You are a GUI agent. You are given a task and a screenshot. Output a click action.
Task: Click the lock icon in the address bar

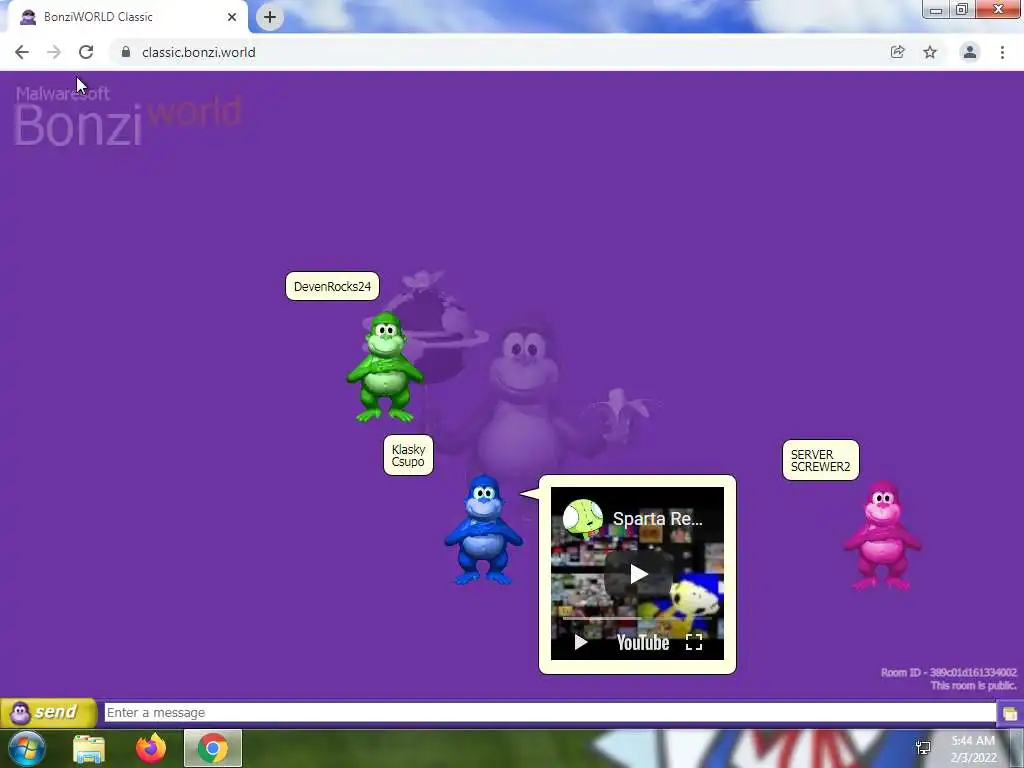126,52
